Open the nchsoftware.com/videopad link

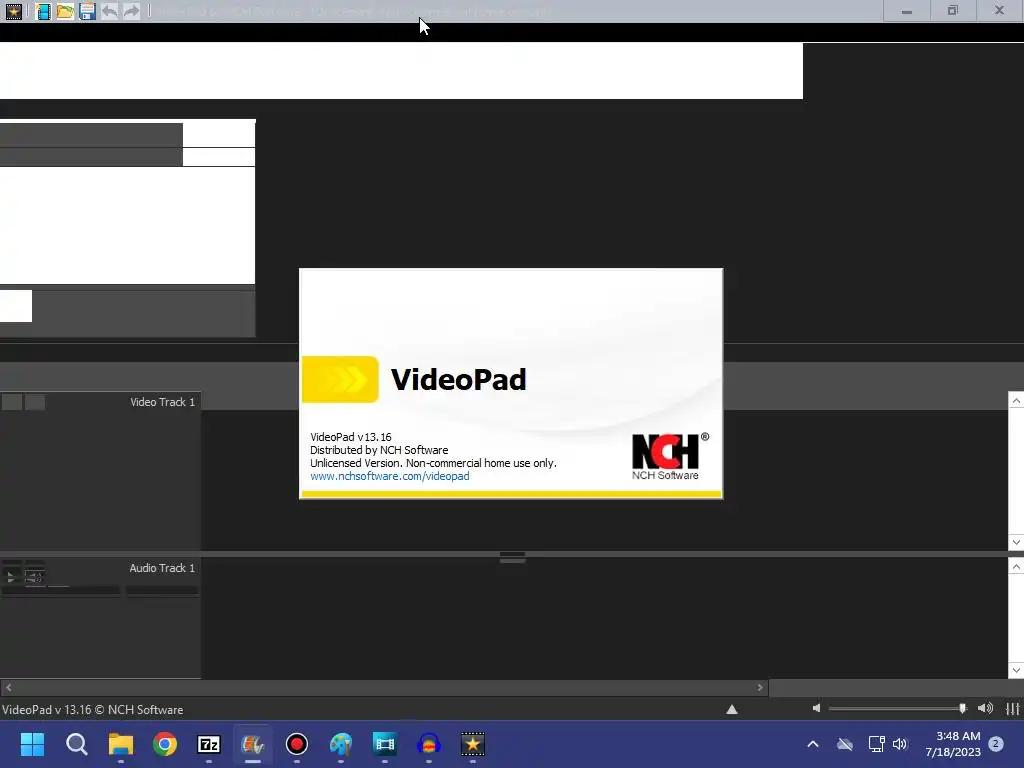click(x=389, y=476)
